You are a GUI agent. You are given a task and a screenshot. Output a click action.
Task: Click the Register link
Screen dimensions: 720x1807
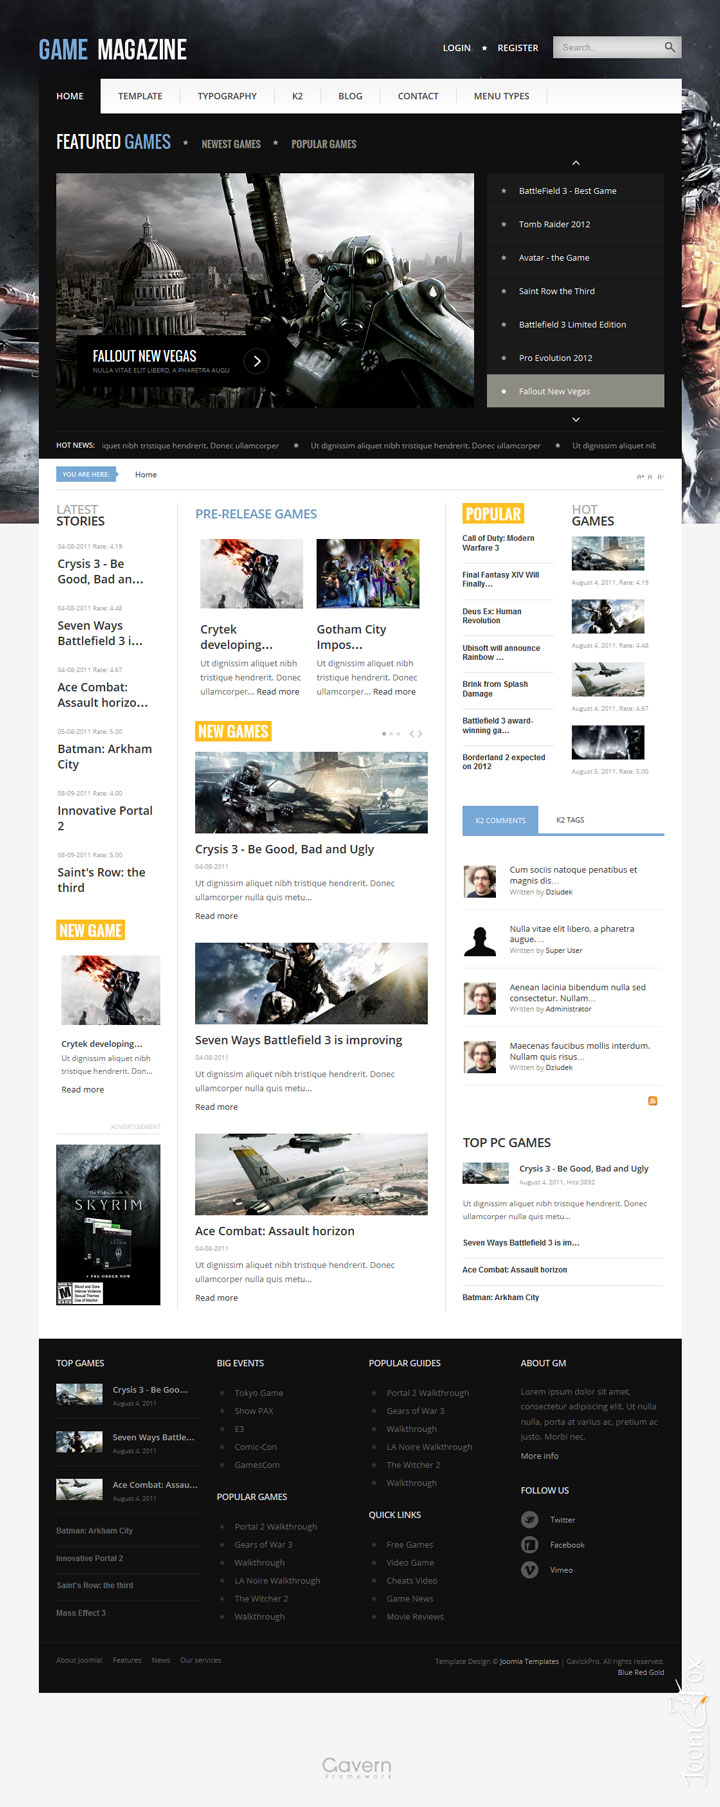tap(518, 48)
